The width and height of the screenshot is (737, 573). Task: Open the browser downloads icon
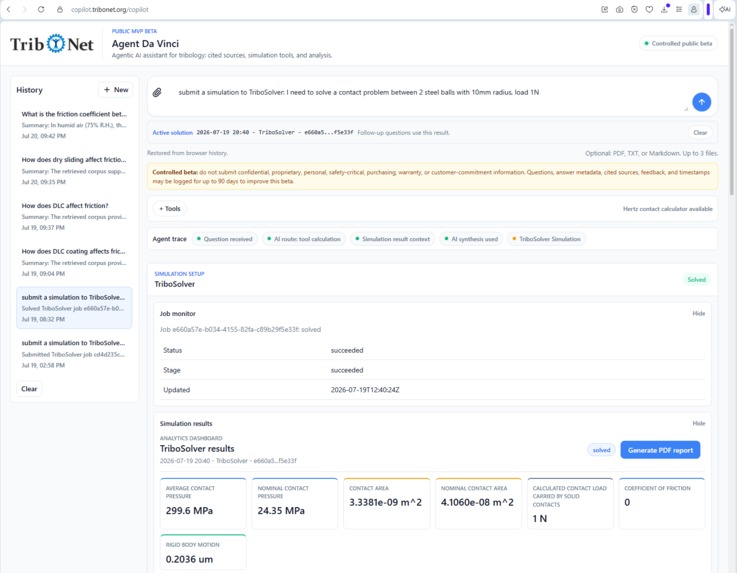(664, 9)
